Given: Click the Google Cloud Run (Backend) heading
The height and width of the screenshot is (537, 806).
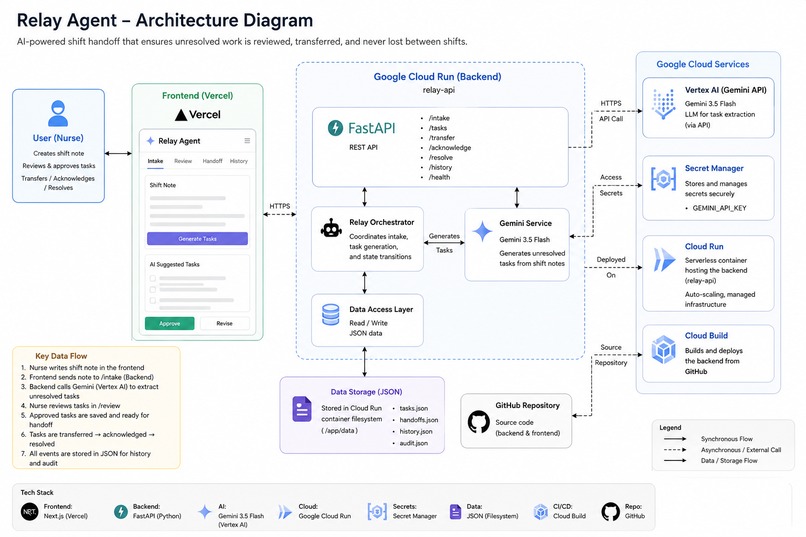Looking at the screenshot, I should point(437,77).
